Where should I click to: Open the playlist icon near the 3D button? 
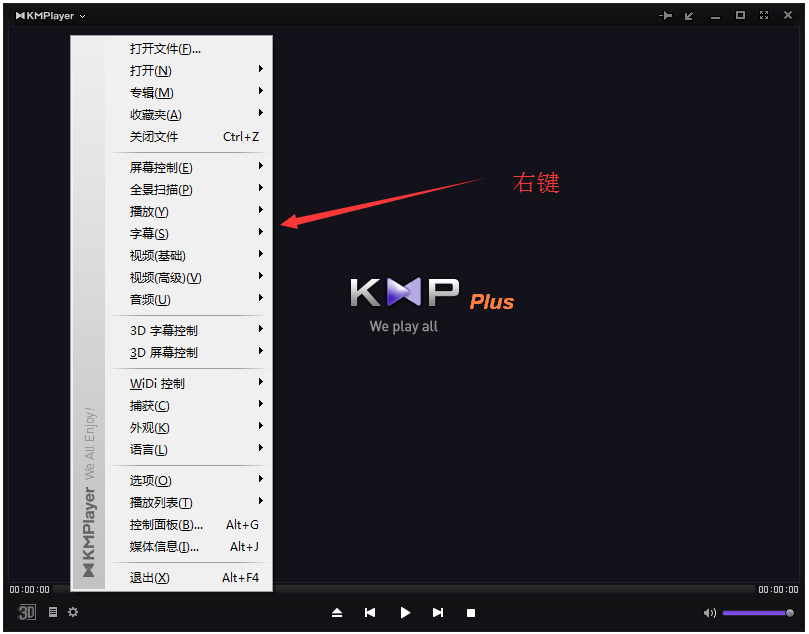[53, 612]
